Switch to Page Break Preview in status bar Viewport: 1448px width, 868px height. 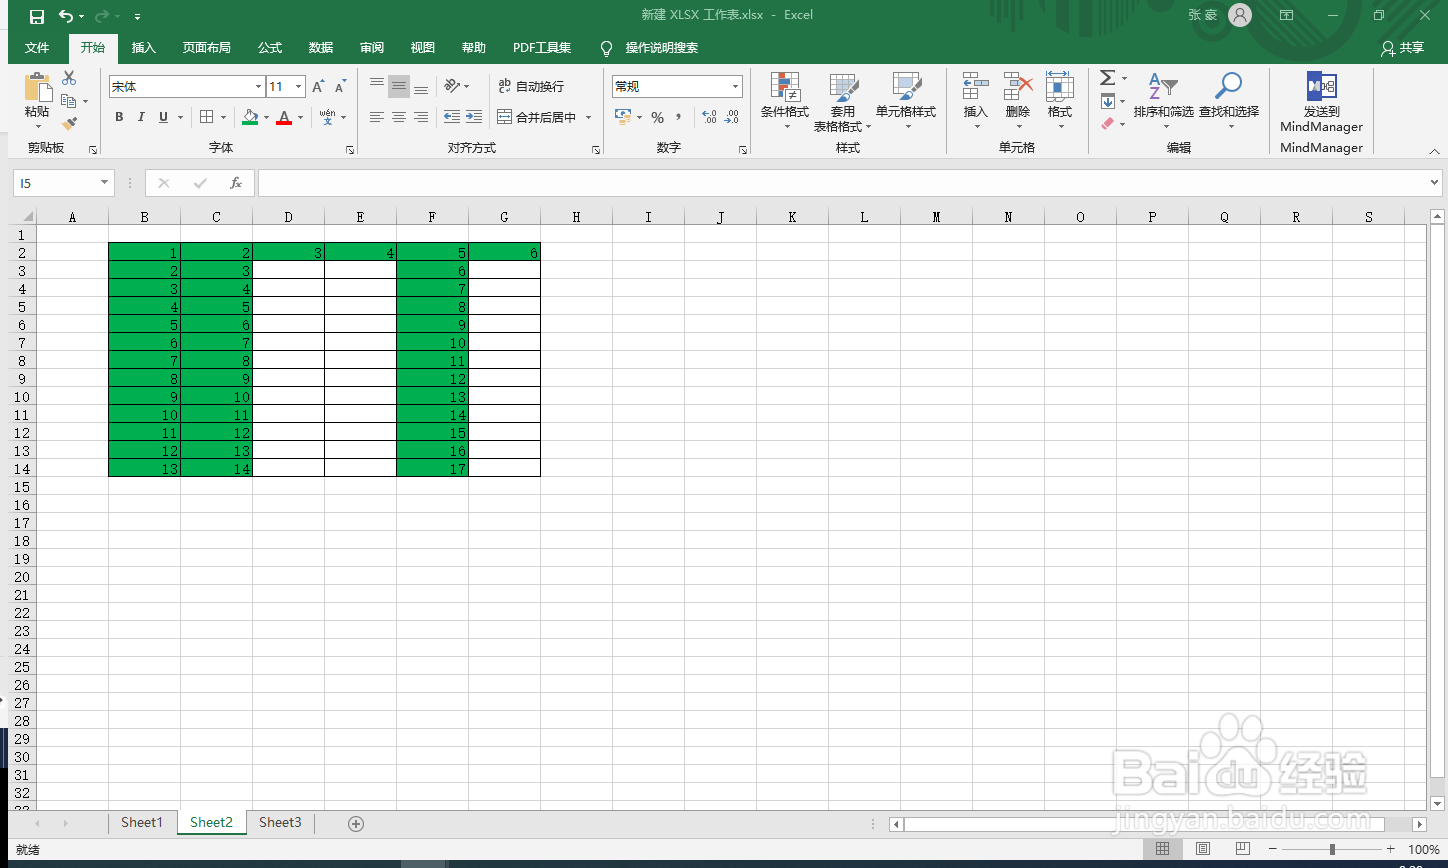coord(1244,849)
